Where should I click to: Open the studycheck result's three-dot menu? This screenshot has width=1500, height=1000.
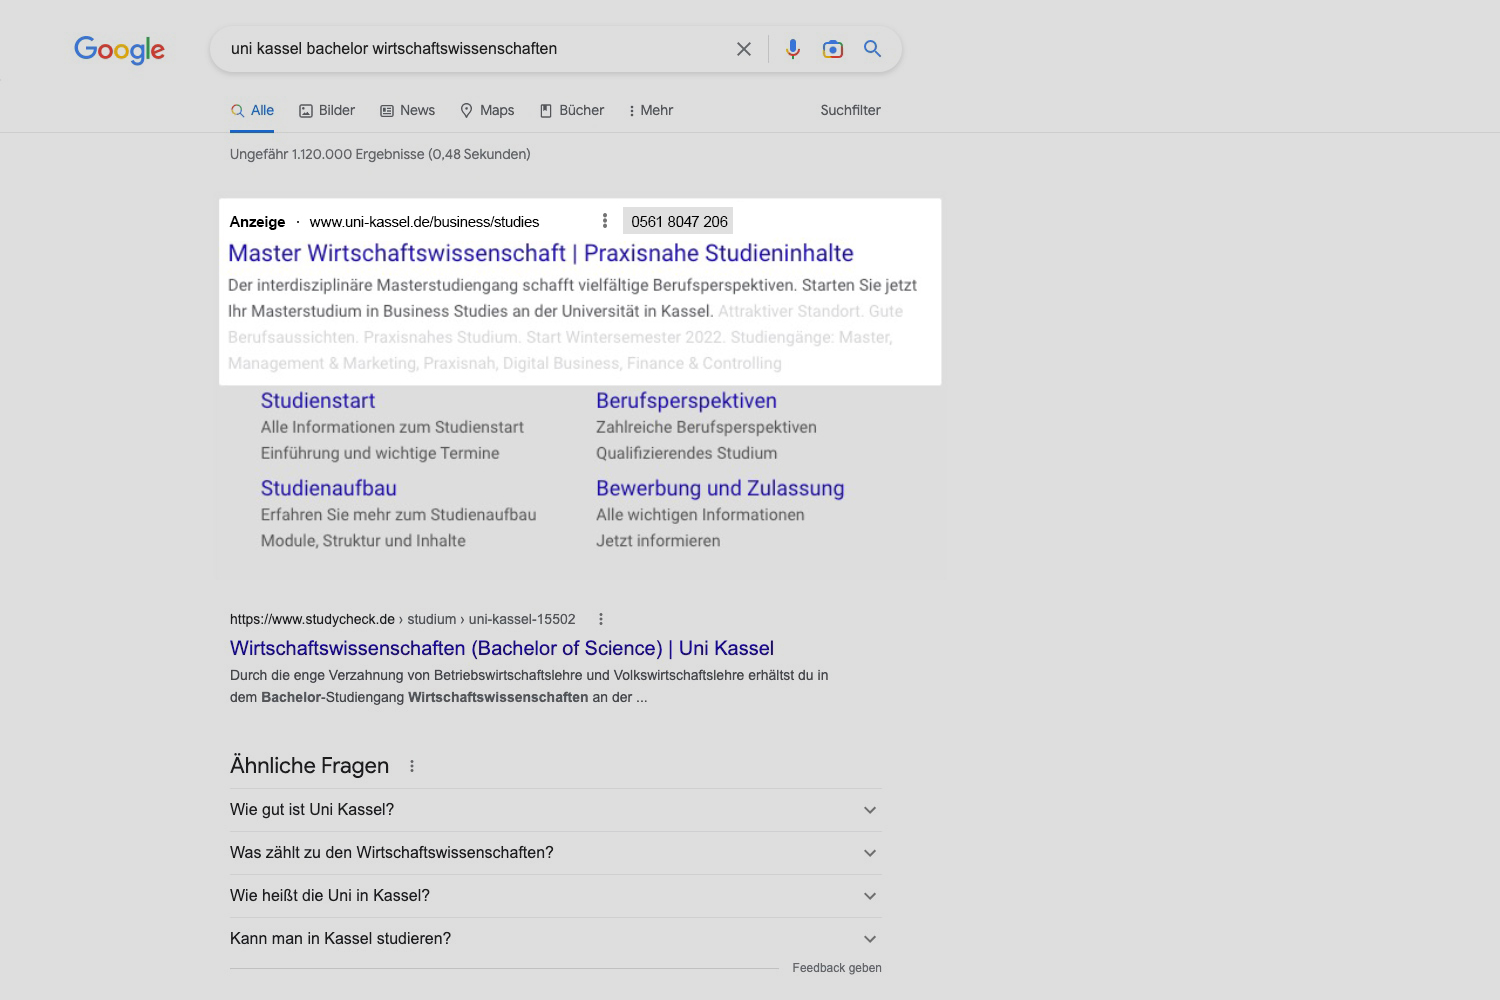pyautogui.click(x=601, y=619)
